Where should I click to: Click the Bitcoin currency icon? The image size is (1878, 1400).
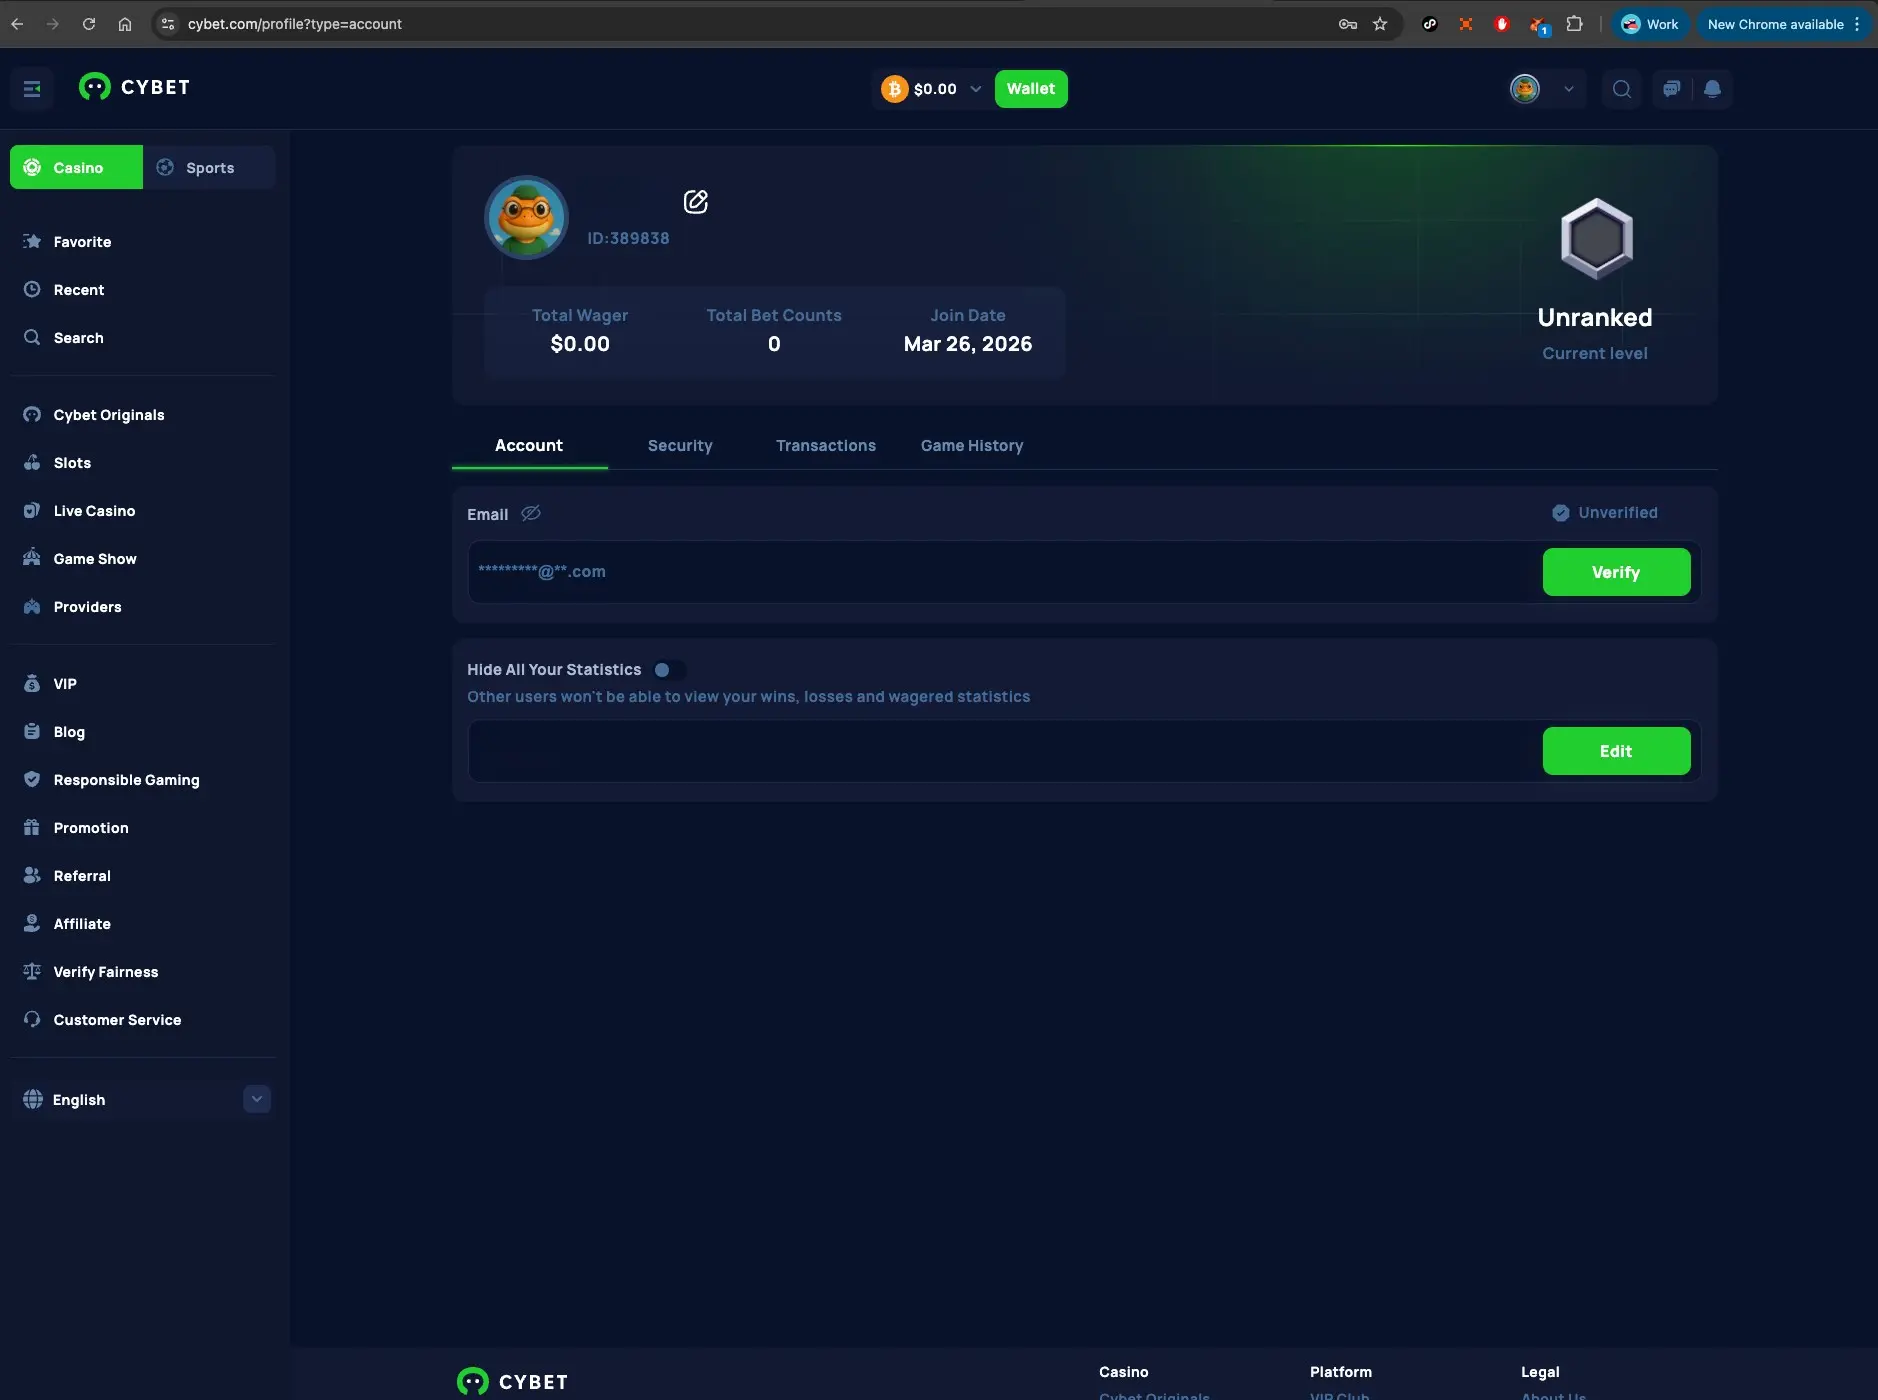coord(893,89)
